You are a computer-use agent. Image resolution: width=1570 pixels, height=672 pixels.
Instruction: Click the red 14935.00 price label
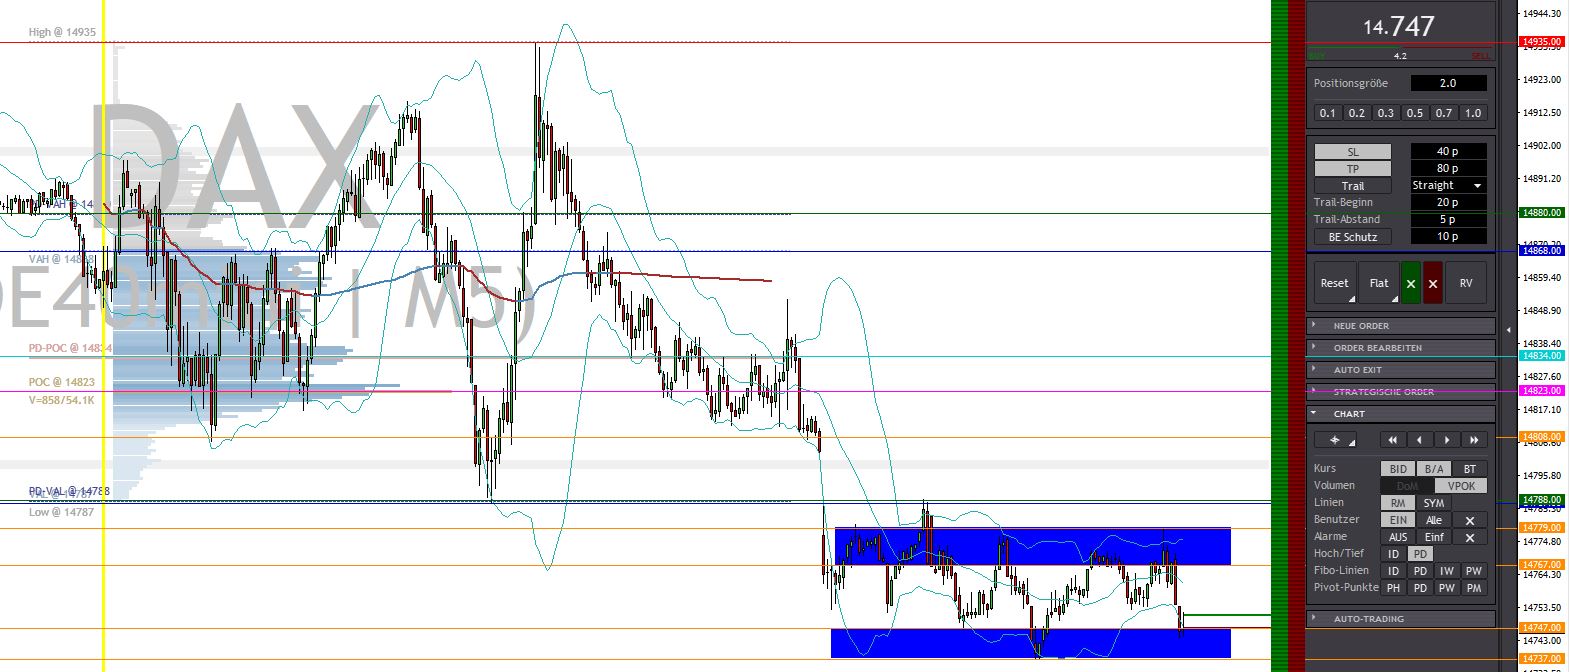(1541, 42)
